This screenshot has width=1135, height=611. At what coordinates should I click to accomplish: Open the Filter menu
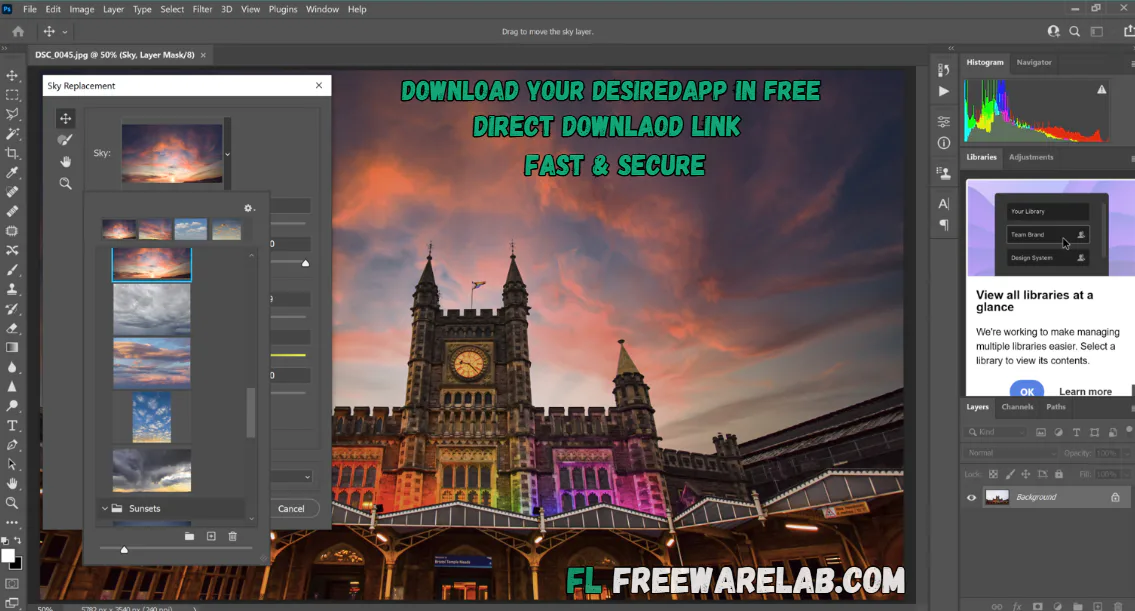point(202,9)
